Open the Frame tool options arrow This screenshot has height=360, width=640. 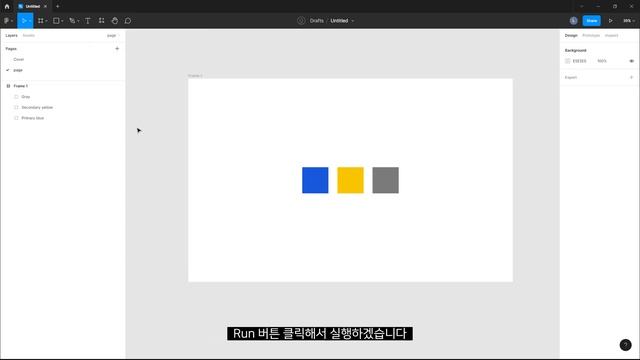(x=46, y=21)
